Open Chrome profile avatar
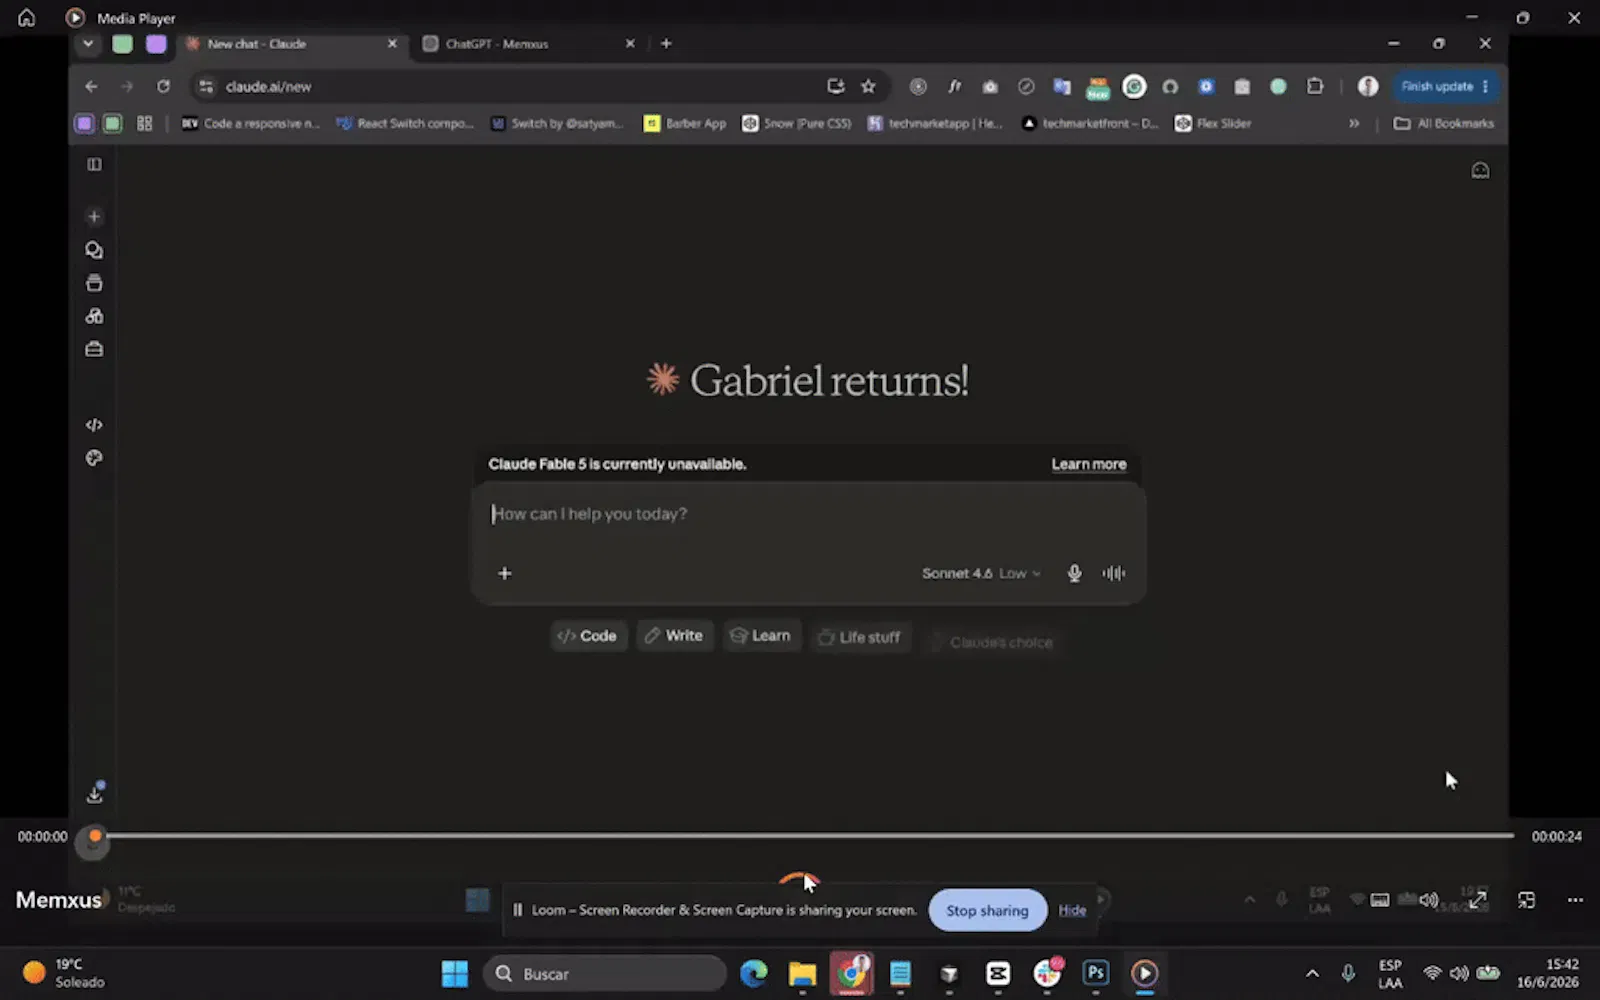 coord(1368,86)
